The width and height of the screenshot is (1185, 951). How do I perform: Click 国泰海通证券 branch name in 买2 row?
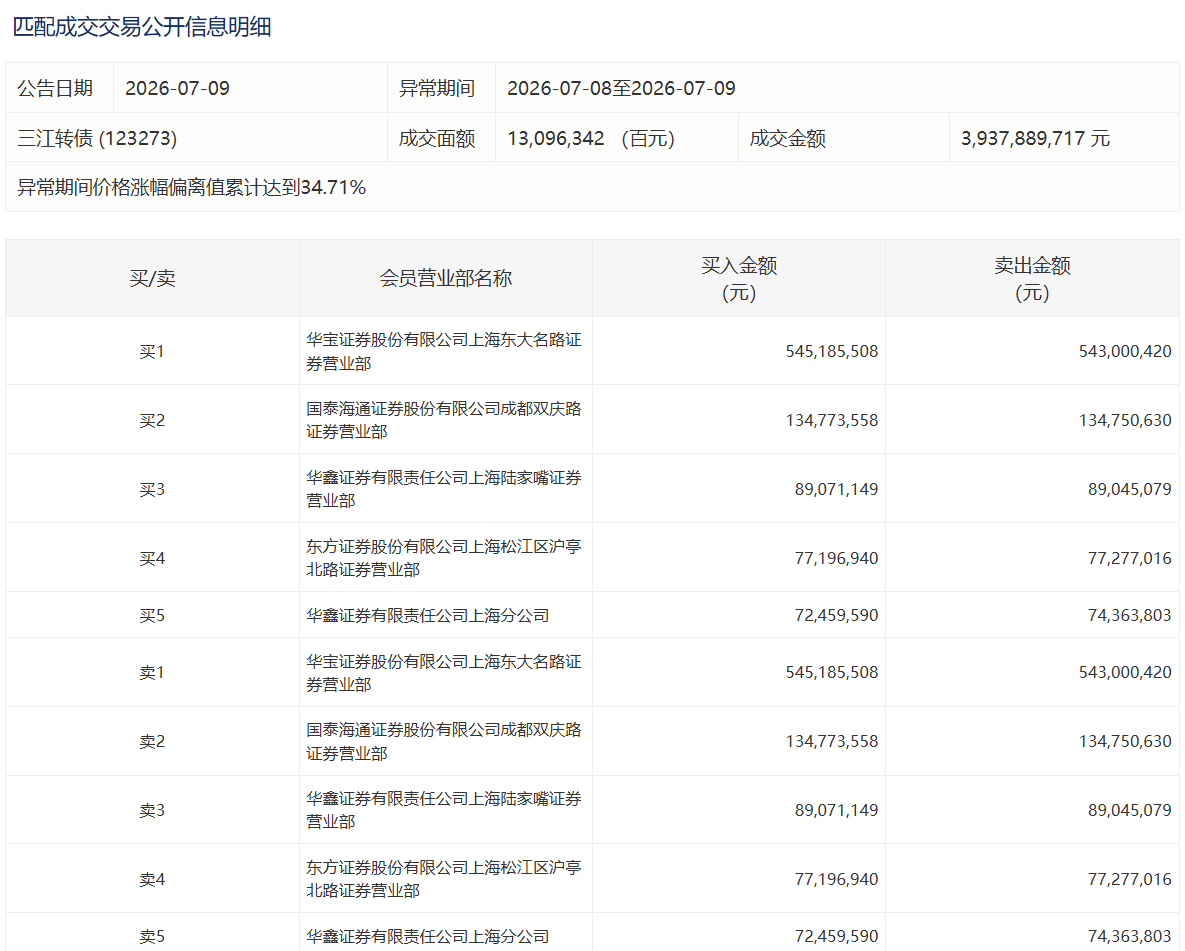coord(444,420)
